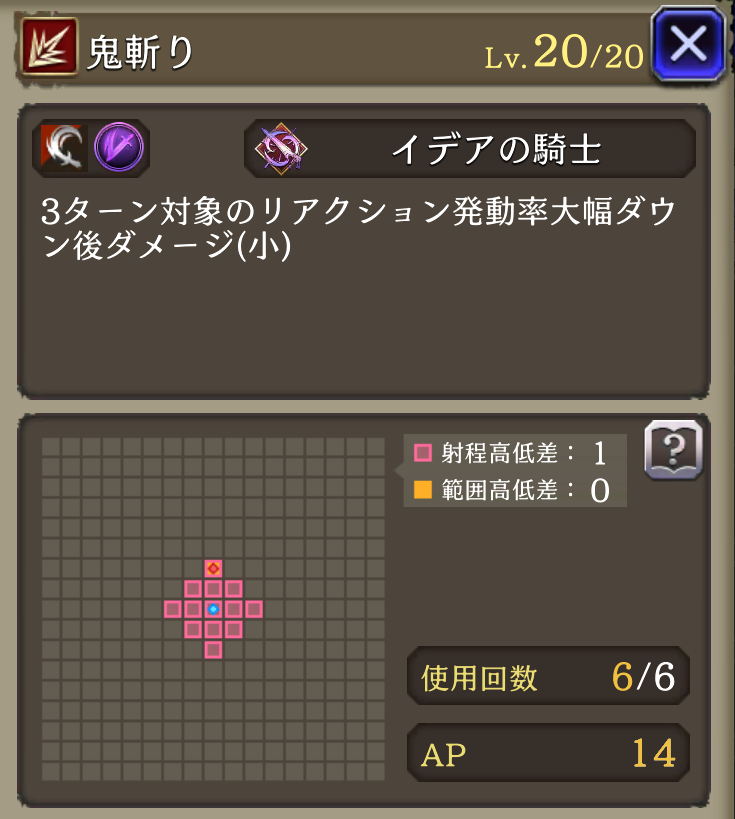This screenshot has width=735, height=819.
Task: Click the 鬼斬り skill title text
Action: (x=141, y=52)
